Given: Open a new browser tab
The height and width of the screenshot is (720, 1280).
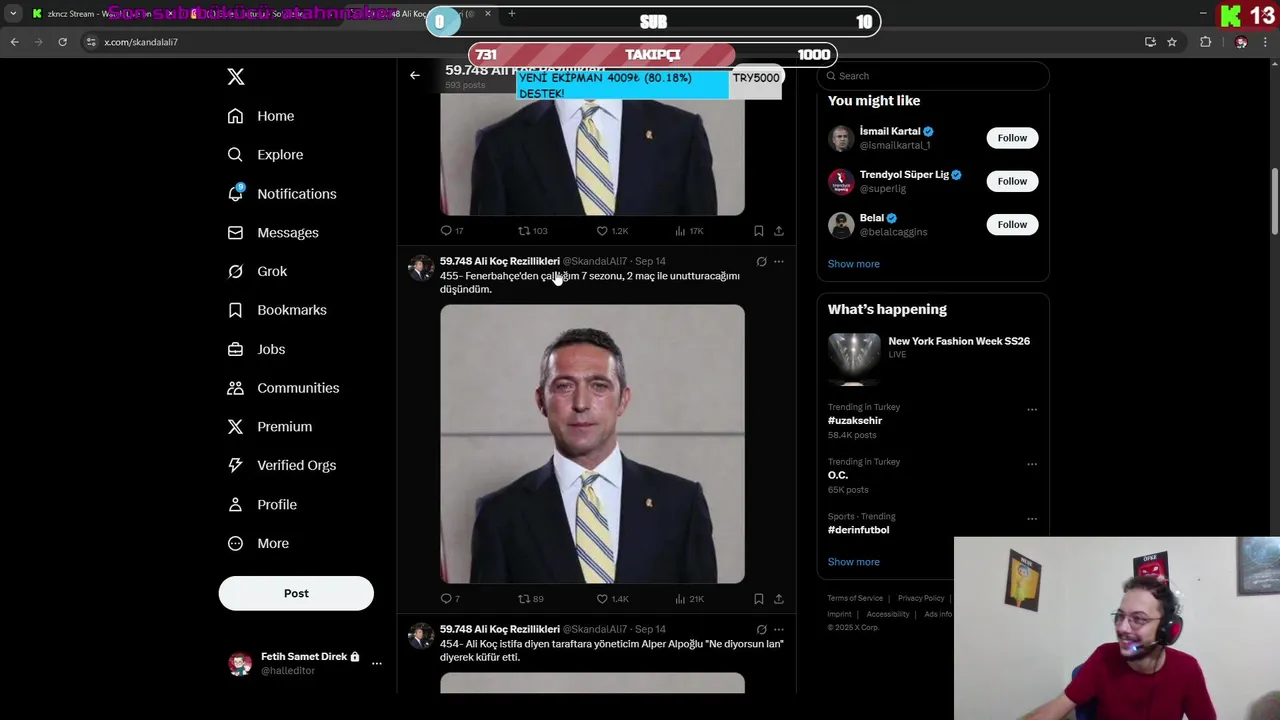Looking at the screenshot, I should click(511, 13).
